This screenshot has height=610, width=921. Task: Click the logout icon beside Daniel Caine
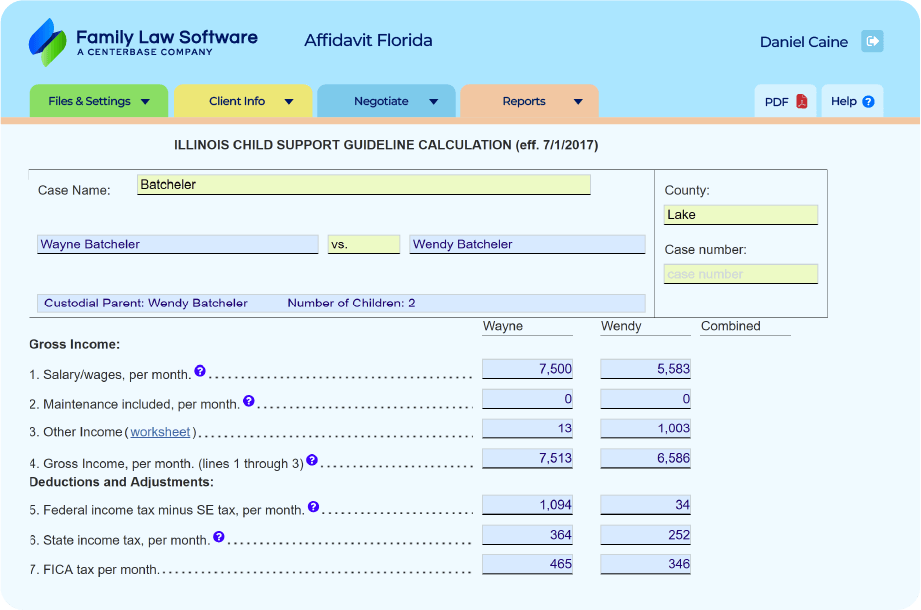coord(872,41)
